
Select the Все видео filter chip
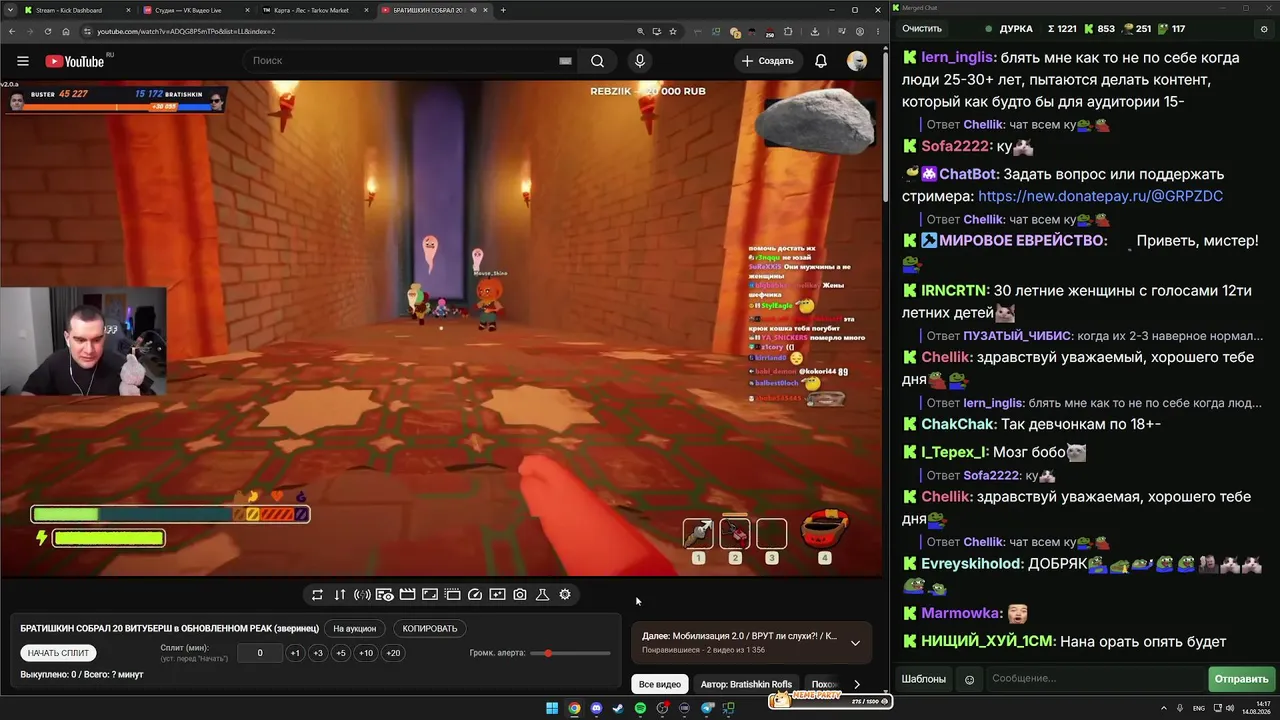pos(660,684)
